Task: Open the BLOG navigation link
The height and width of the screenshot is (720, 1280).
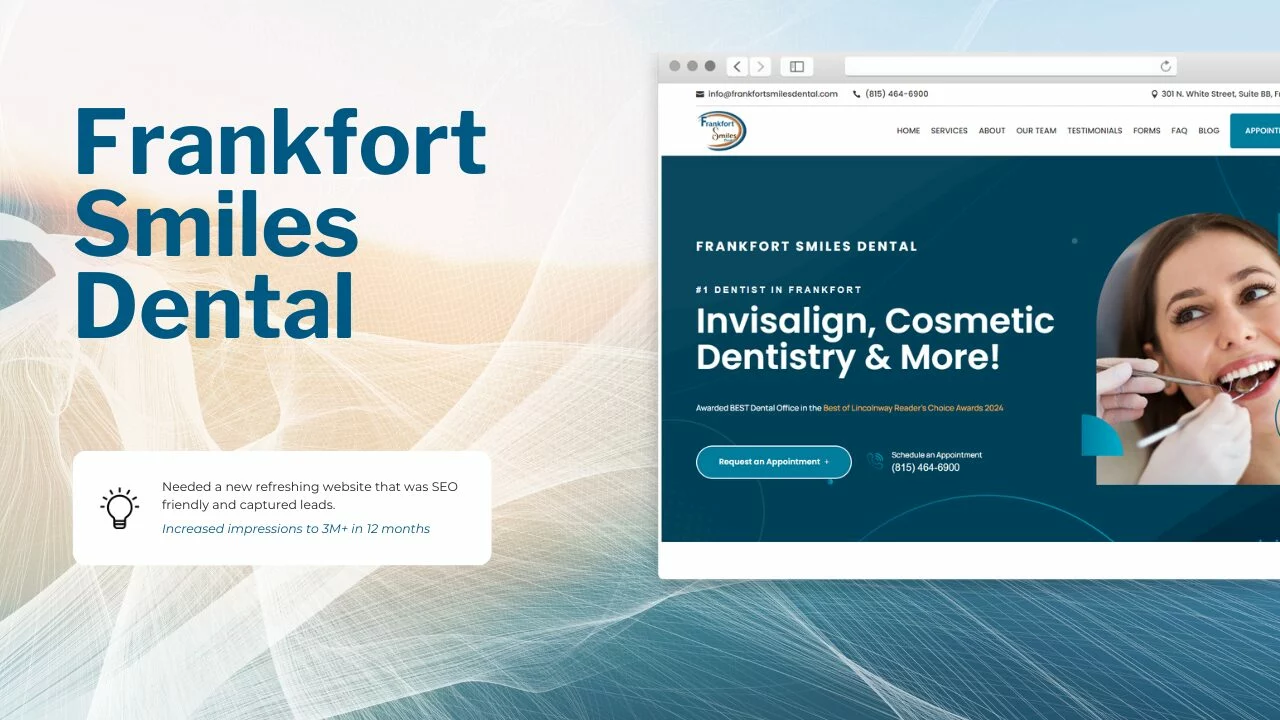Action: 1208,131
